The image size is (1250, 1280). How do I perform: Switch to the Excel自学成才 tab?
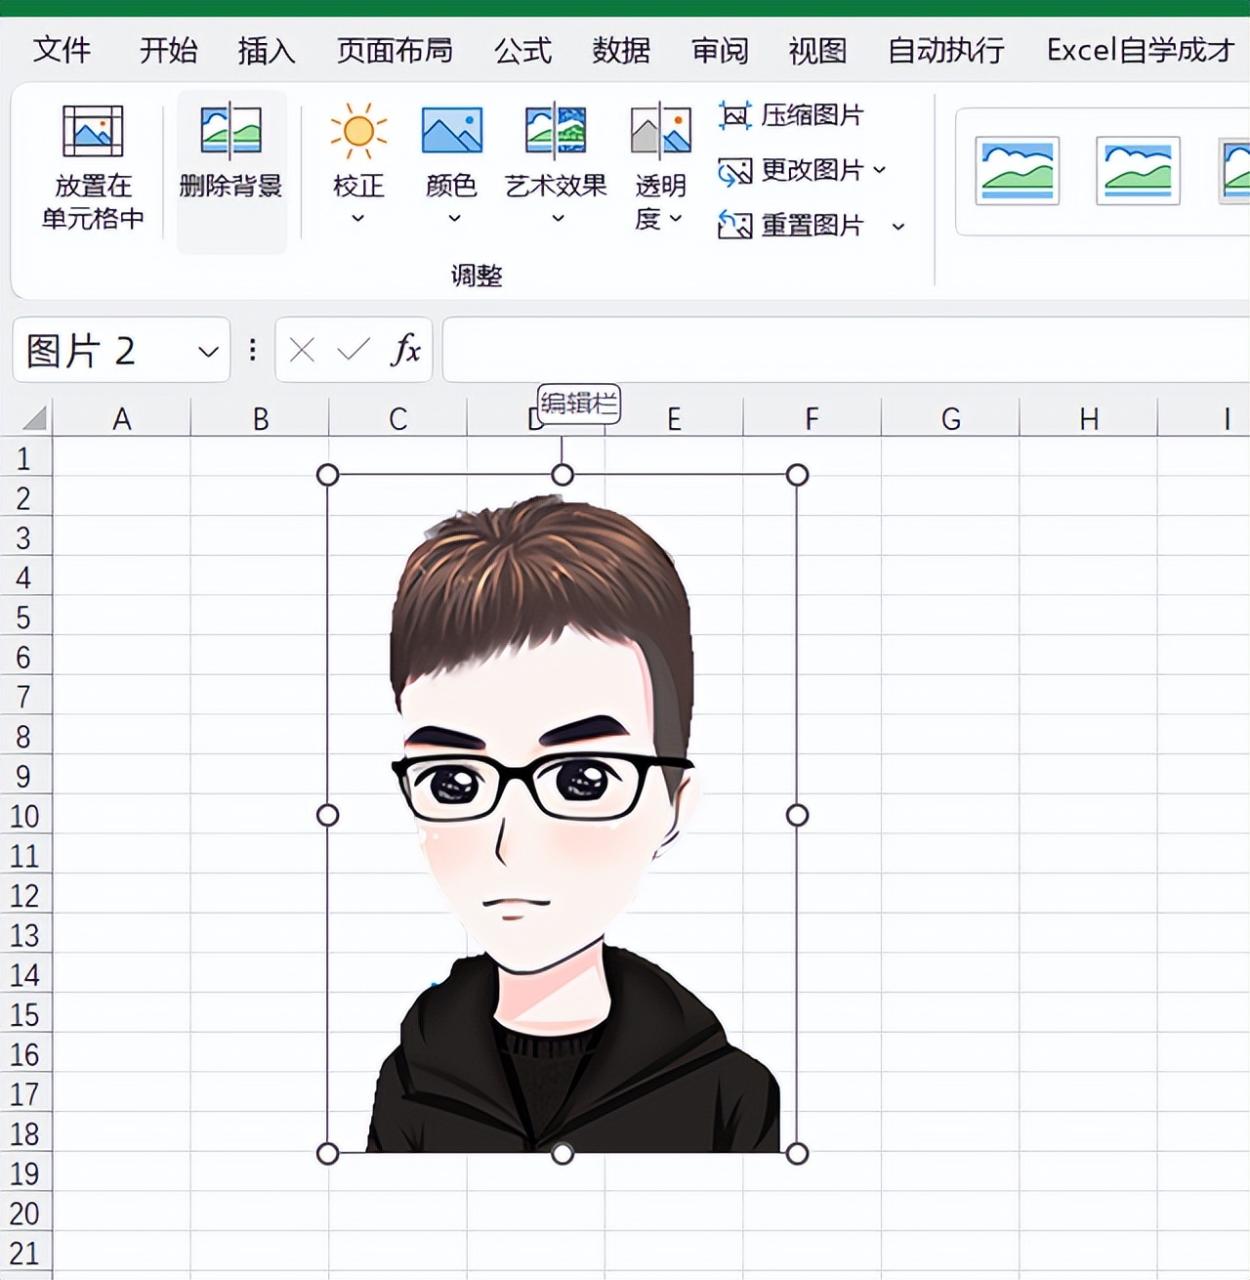pos(1140,50)
